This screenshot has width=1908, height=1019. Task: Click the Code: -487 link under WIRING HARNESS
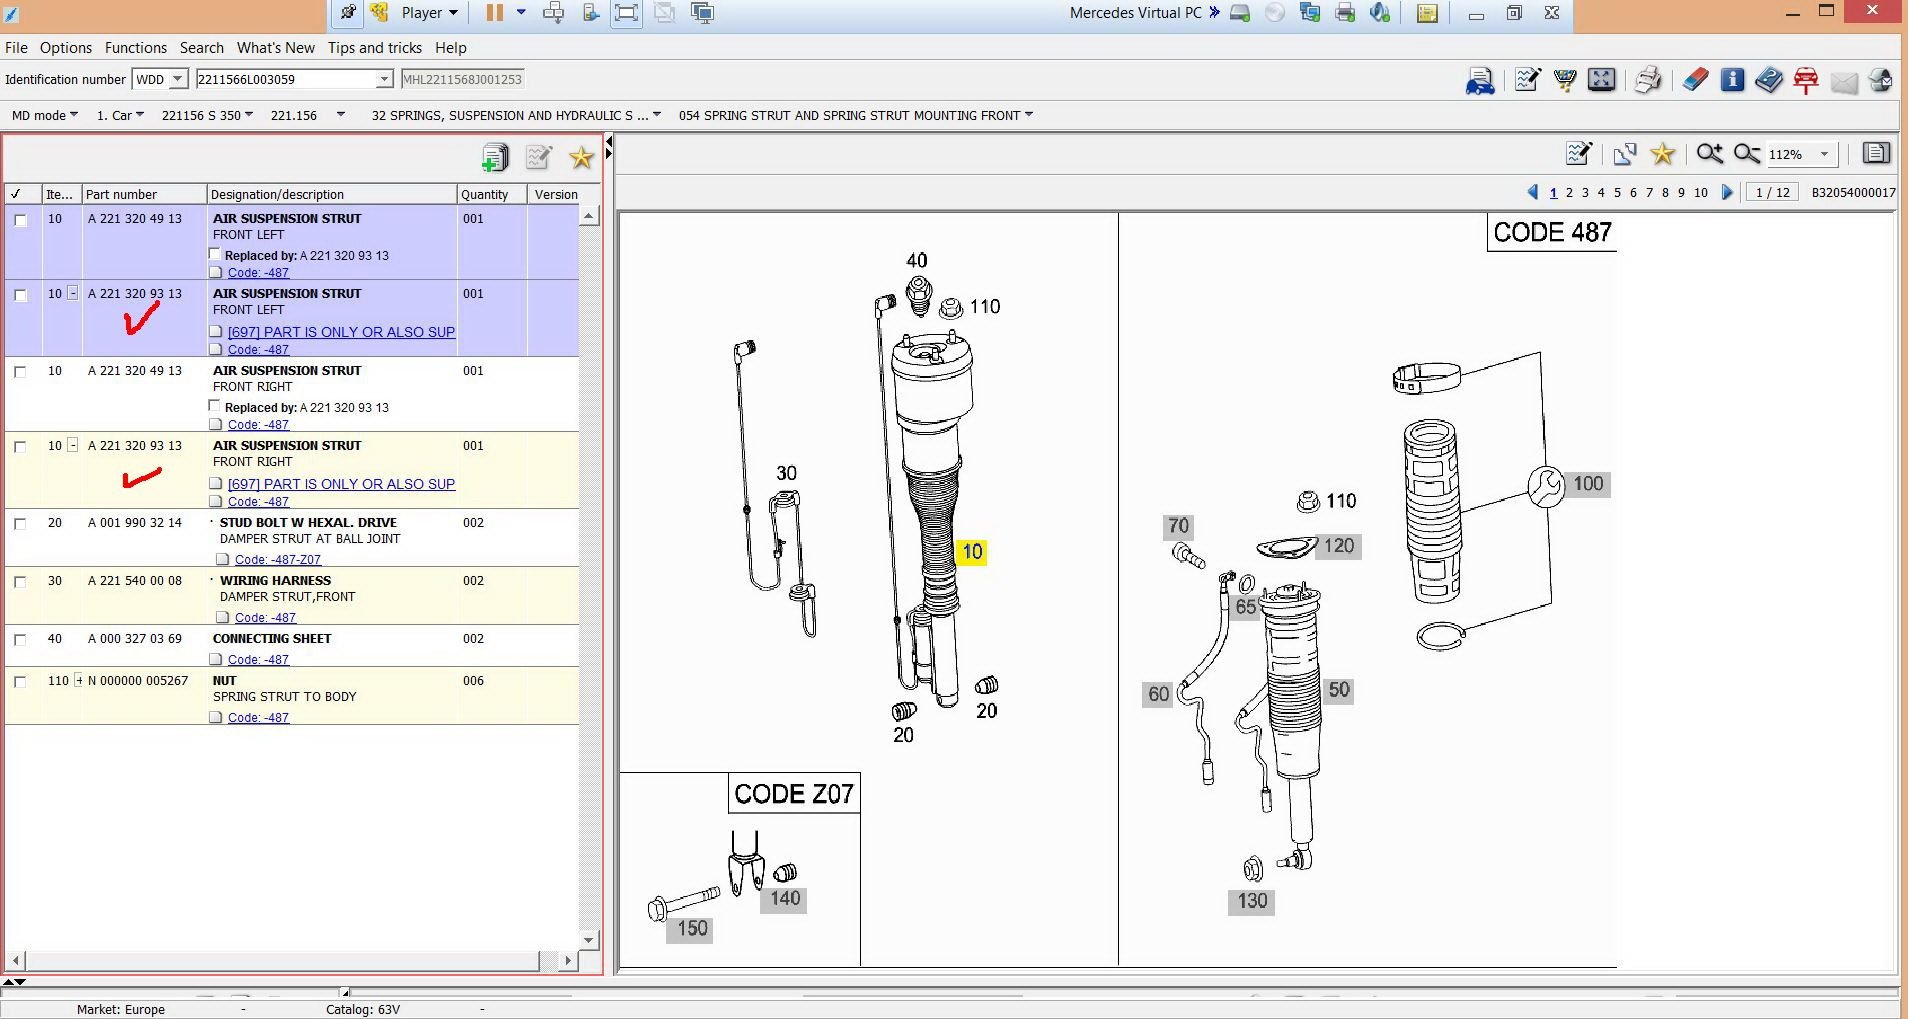coord(265,618)
